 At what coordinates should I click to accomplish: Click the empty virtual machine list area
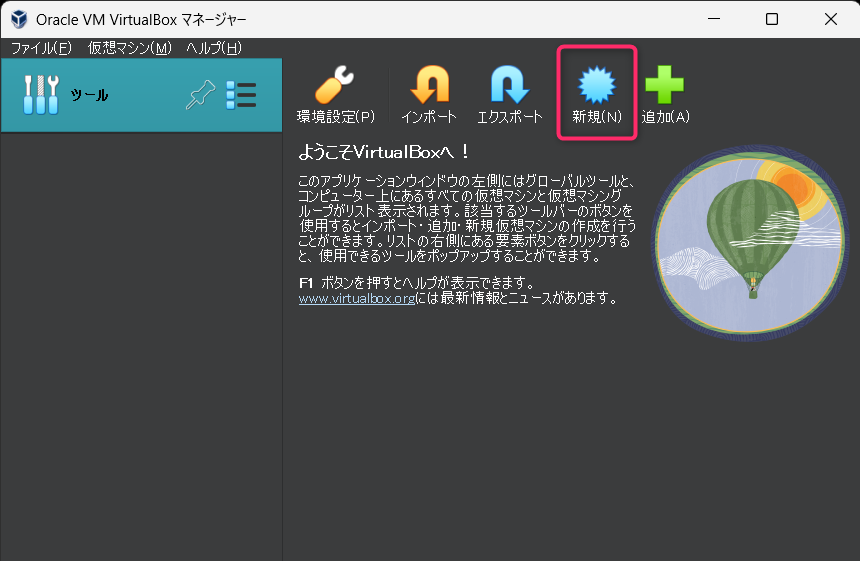click(x=141, y=340)
